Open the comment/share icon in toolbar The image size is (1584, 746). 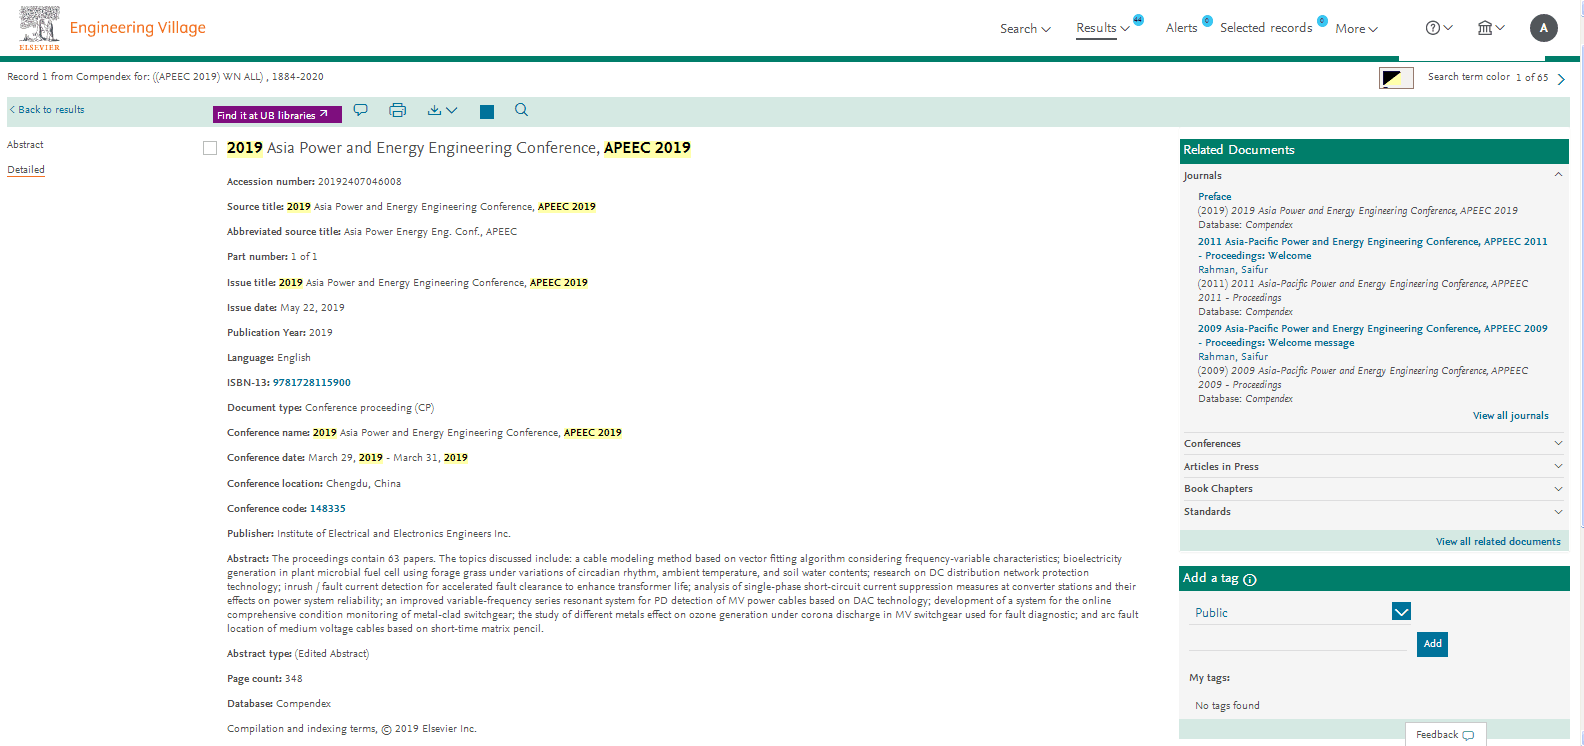[361, 110]
